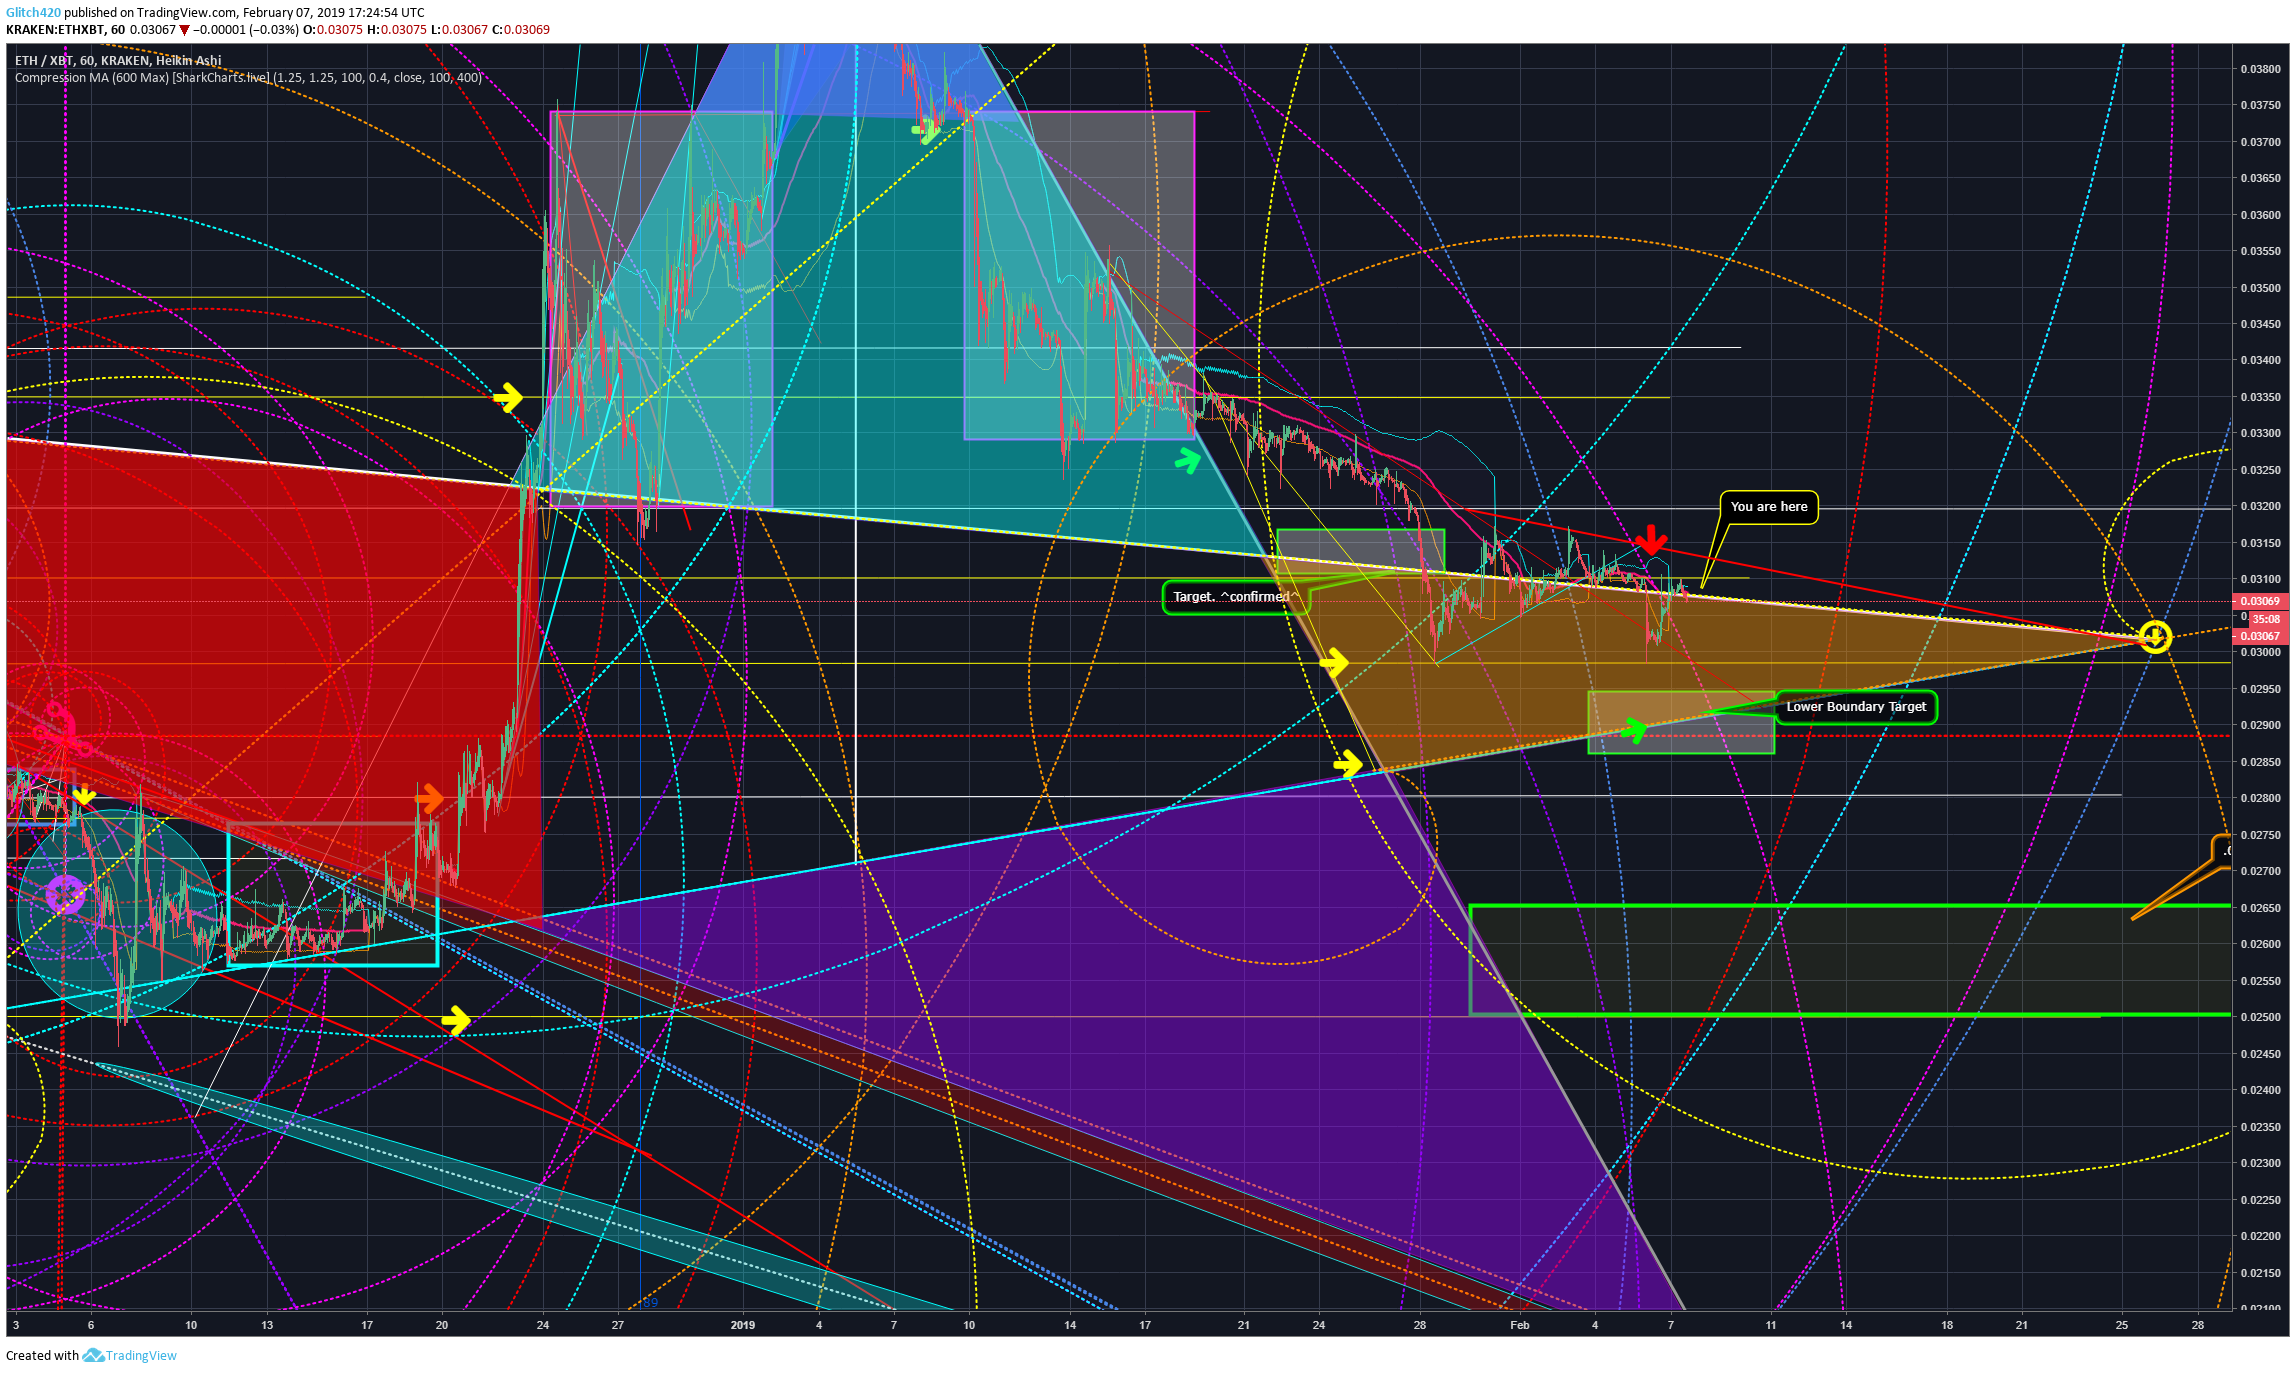
Task: Click the 0.02500 price axis label
Action: pyautogui.click(x=2260, y=1018)
